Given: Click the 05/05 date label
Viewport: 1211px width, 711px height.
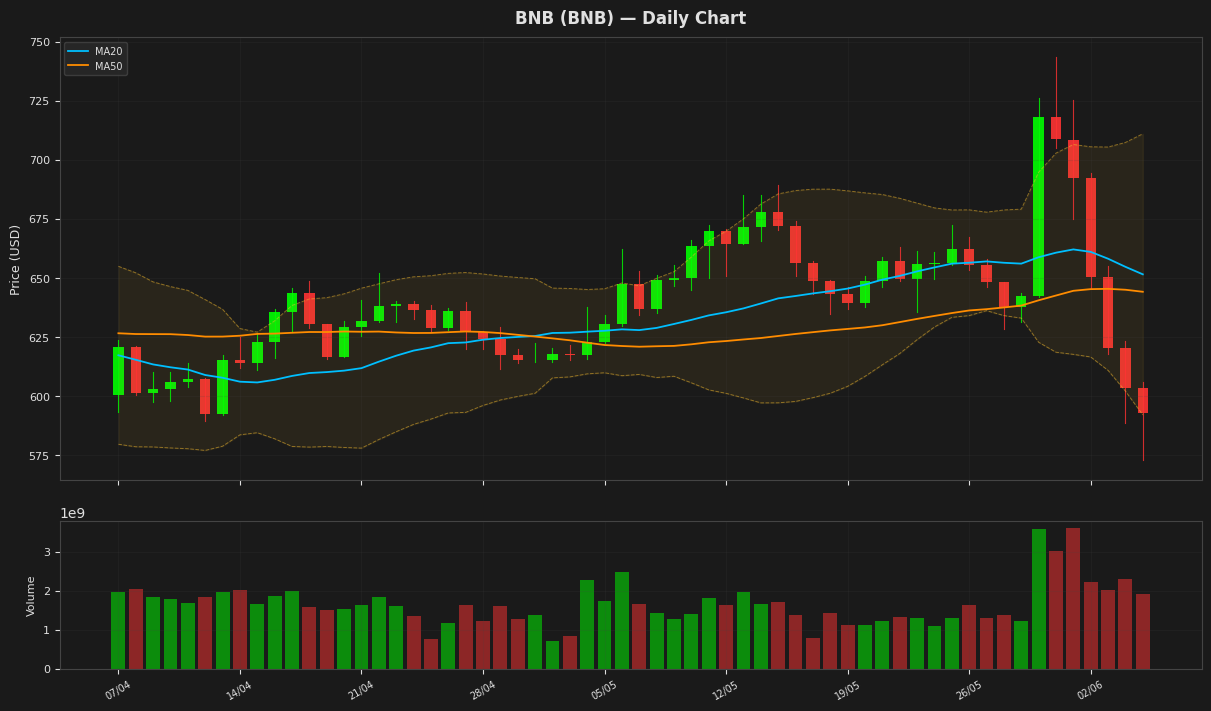Looking at the screenshot, I should coord(603,690).
